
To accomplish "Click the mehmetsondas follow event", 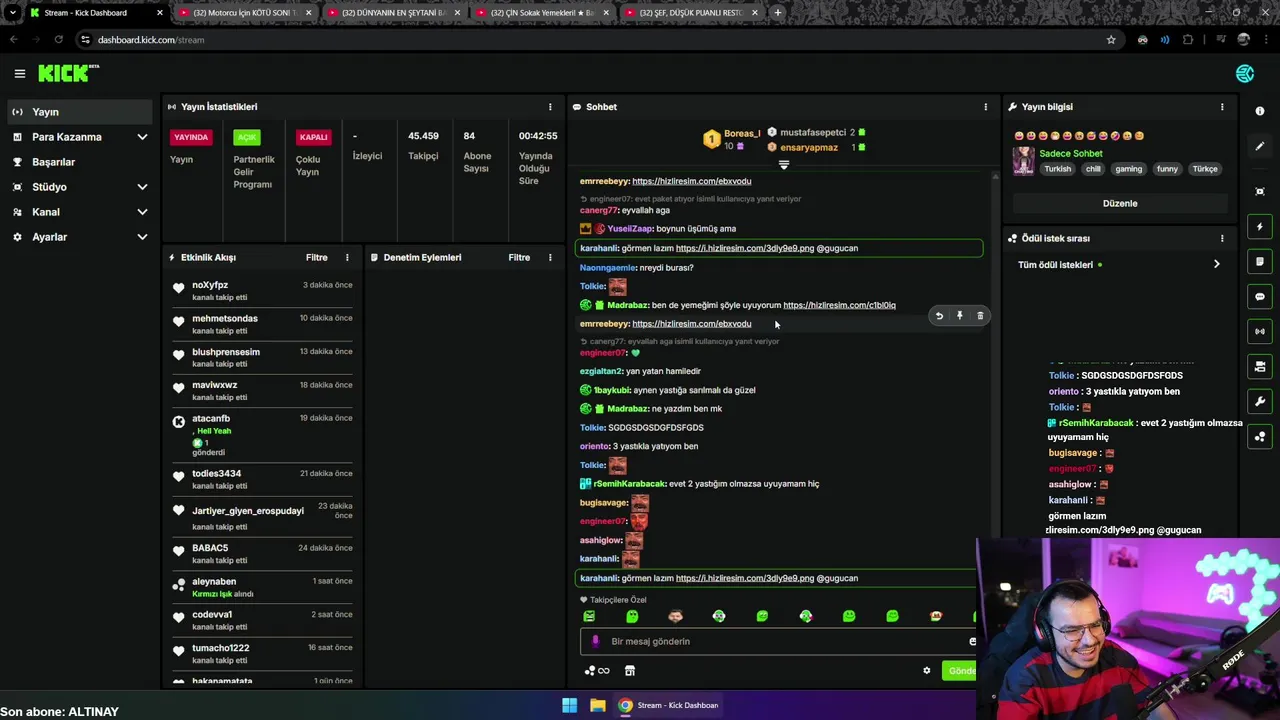I will (x=262, y=324).
